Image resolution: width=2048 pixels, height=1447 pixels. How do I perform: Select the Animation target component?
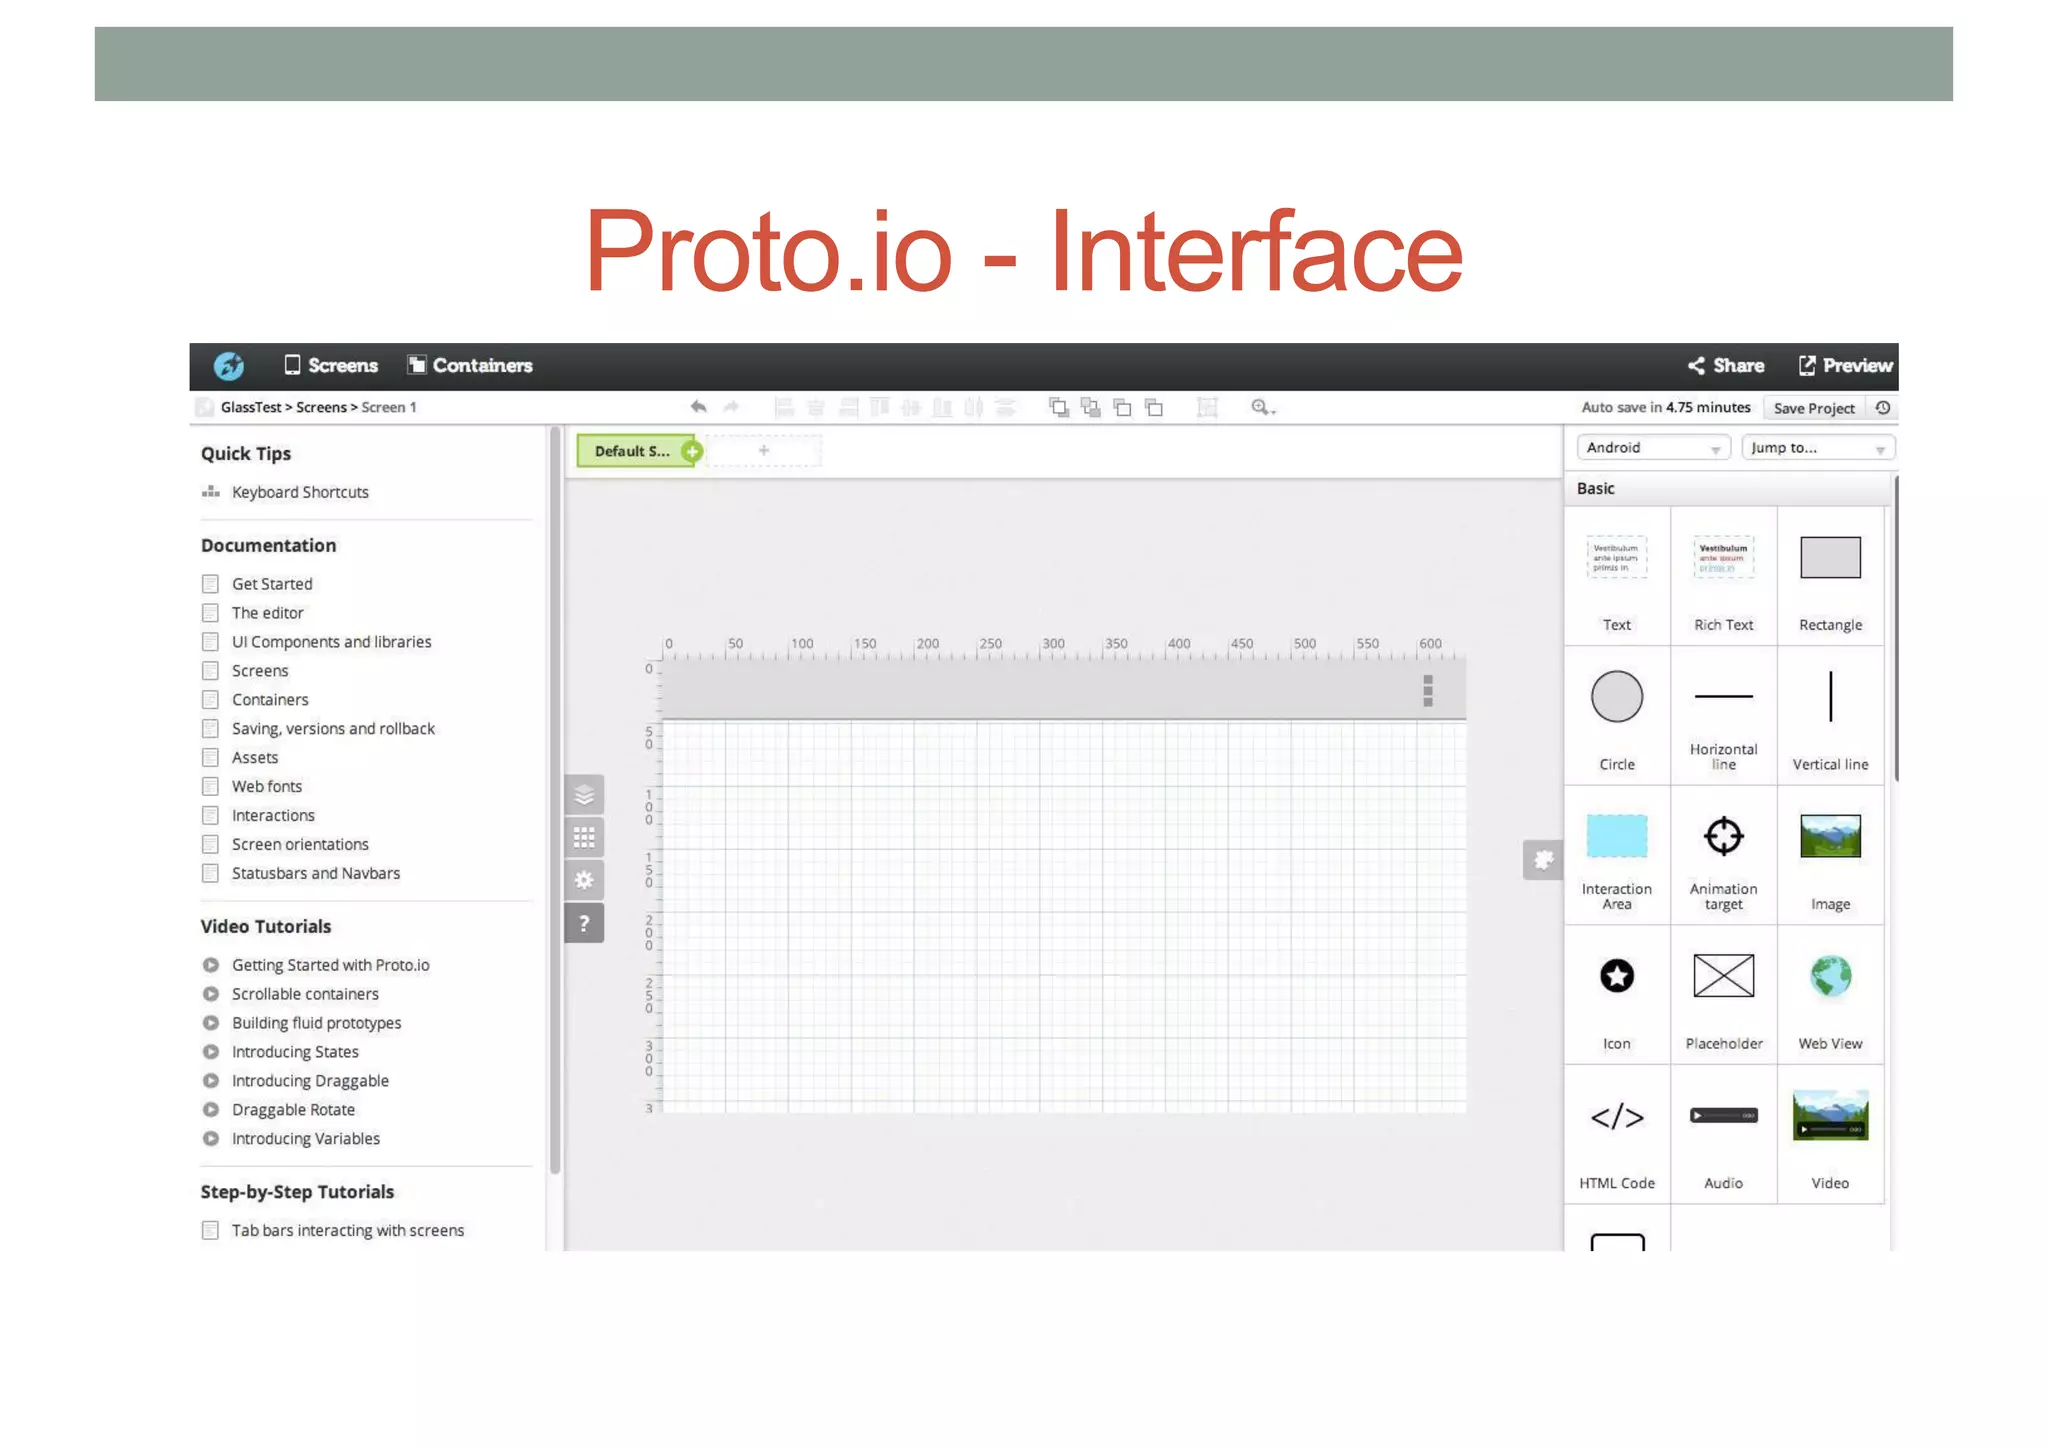point(1724,855)
